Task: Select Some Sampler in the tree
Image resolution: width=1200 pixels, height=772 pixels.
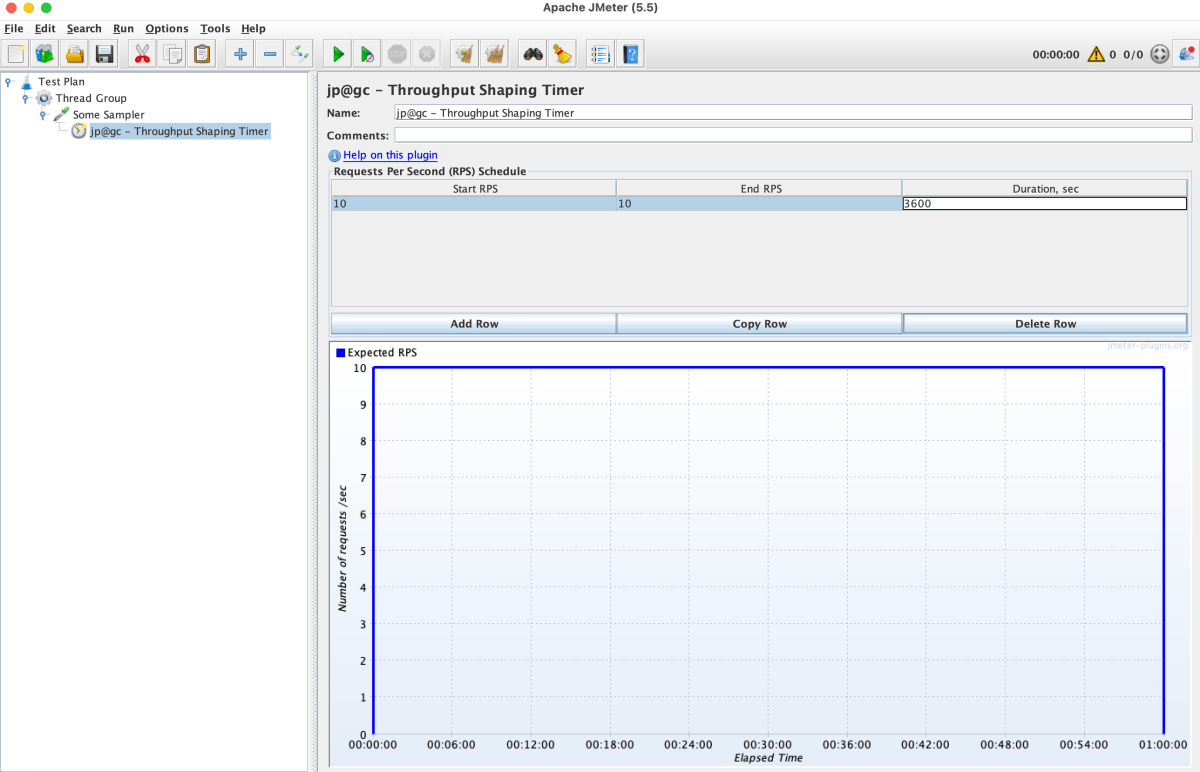Action: tap(108, 115)
